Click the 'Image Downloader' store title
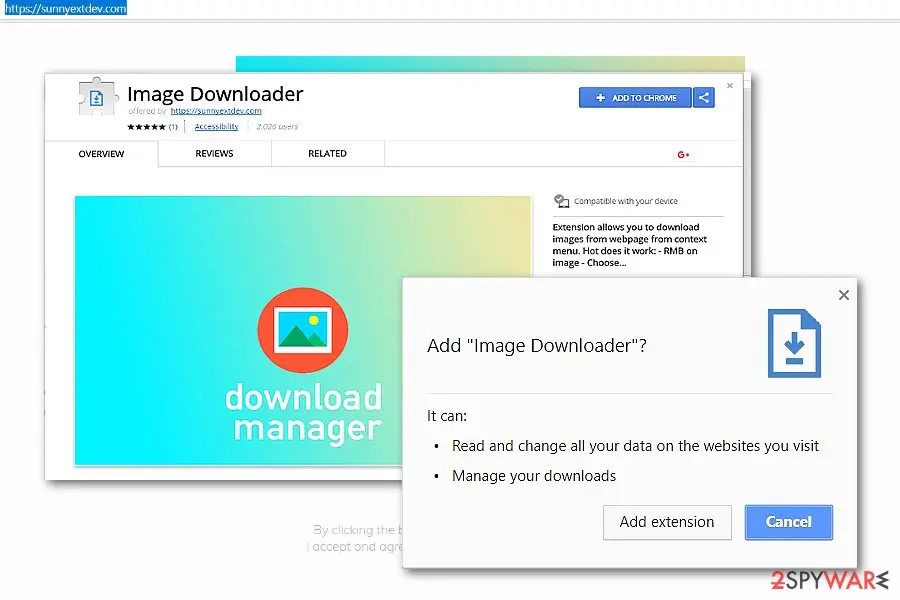 point(215,94)
